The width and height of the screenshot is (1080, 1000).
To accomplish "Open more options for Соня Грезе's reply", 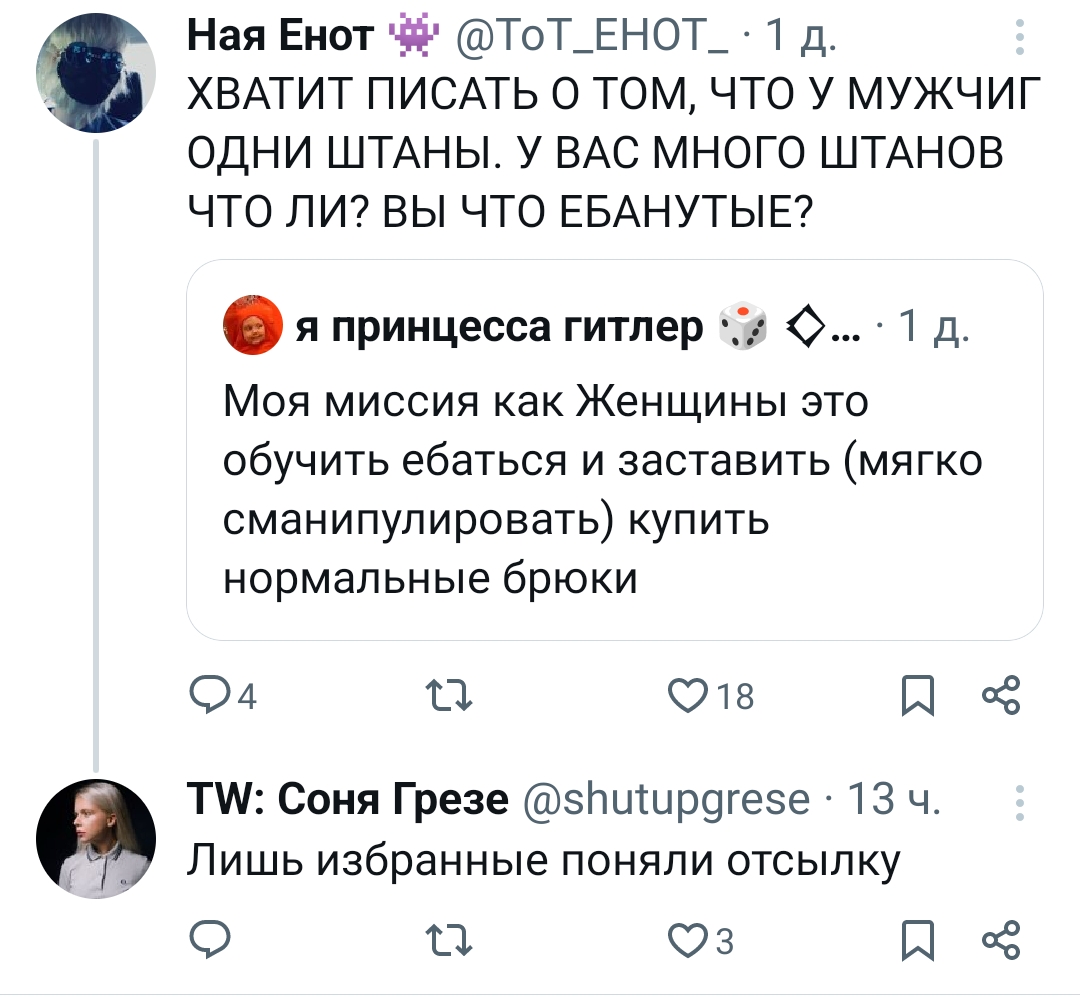I will [1019, 801].
